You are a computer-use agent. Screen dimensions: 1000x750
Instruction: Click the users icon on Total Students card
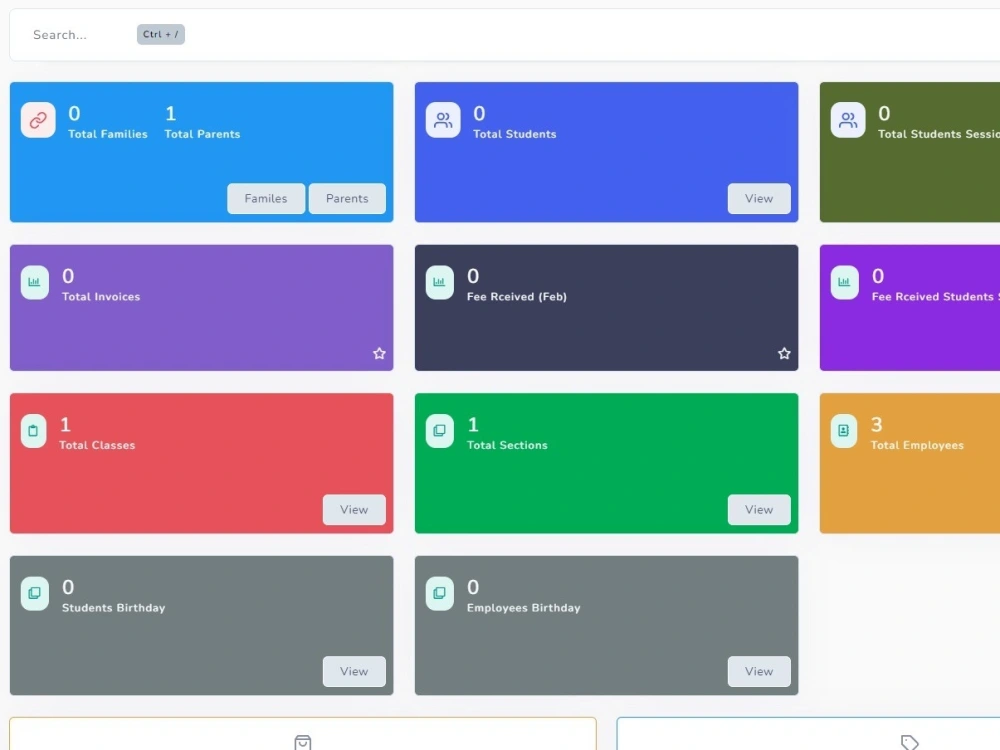pyautogui.click(x=443, y=120)
